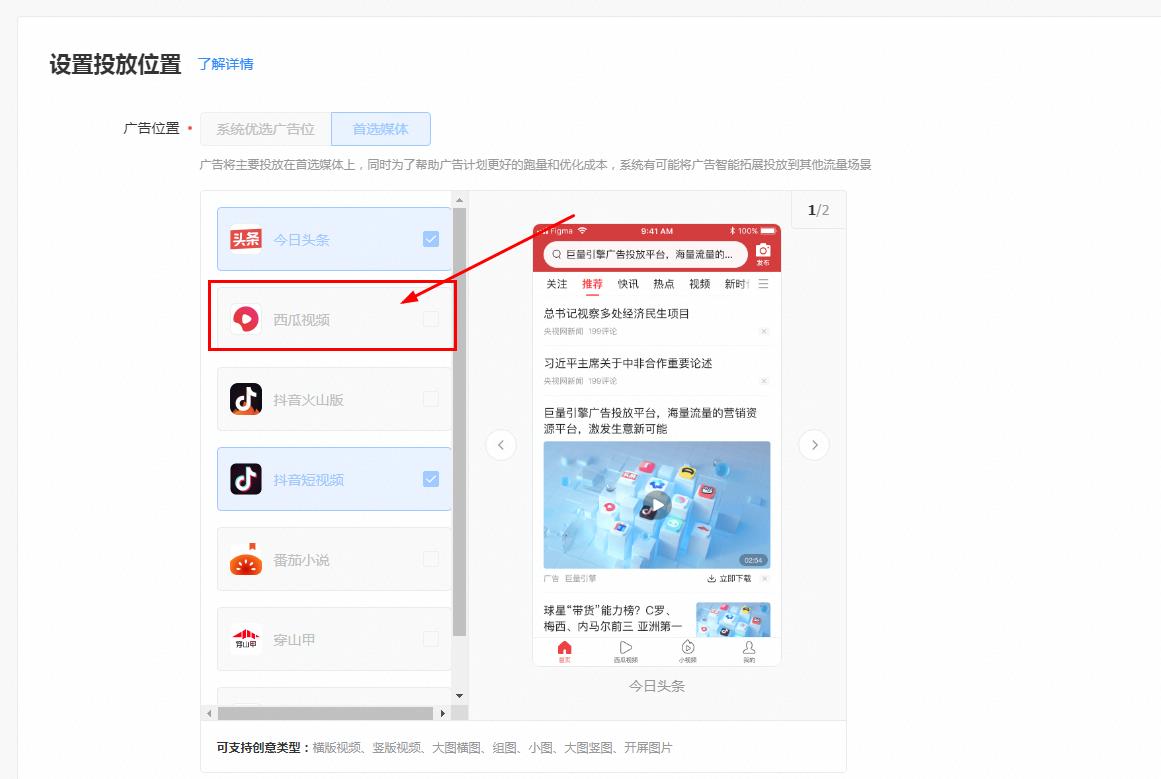Open the 球星带货能力榜 article thumbnail
Image resolution: width=1161 pixels, height=779 pixels.
pos(733,619)
